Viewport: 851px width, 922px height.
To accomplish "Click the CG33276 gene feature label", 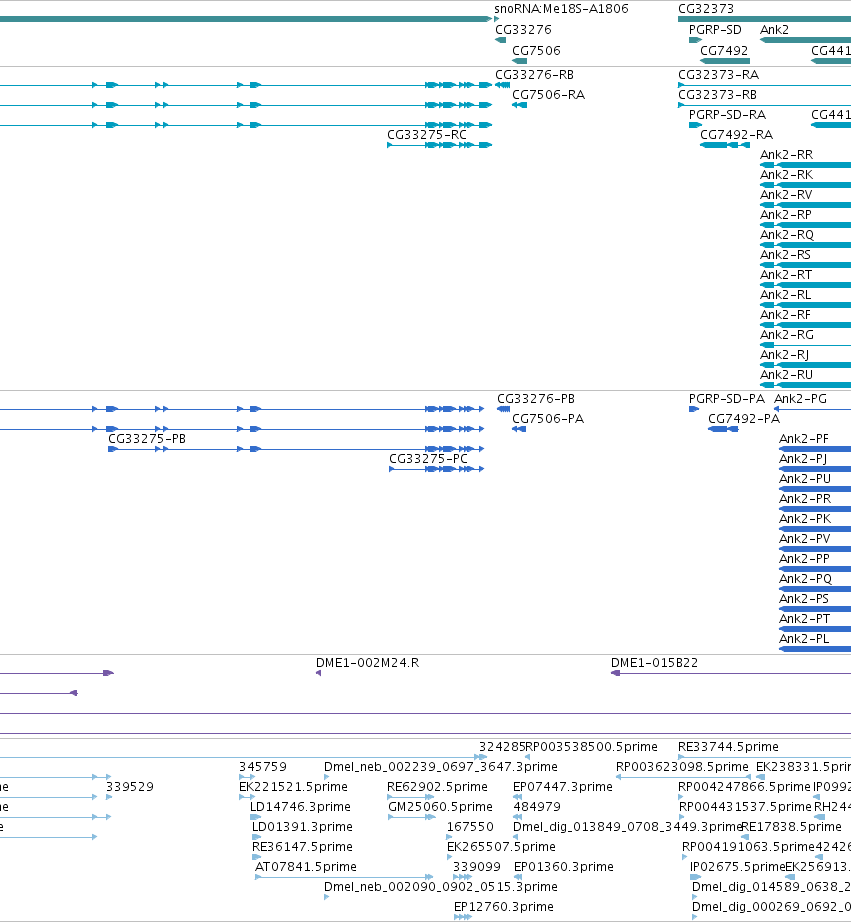I will coord(523,30).
